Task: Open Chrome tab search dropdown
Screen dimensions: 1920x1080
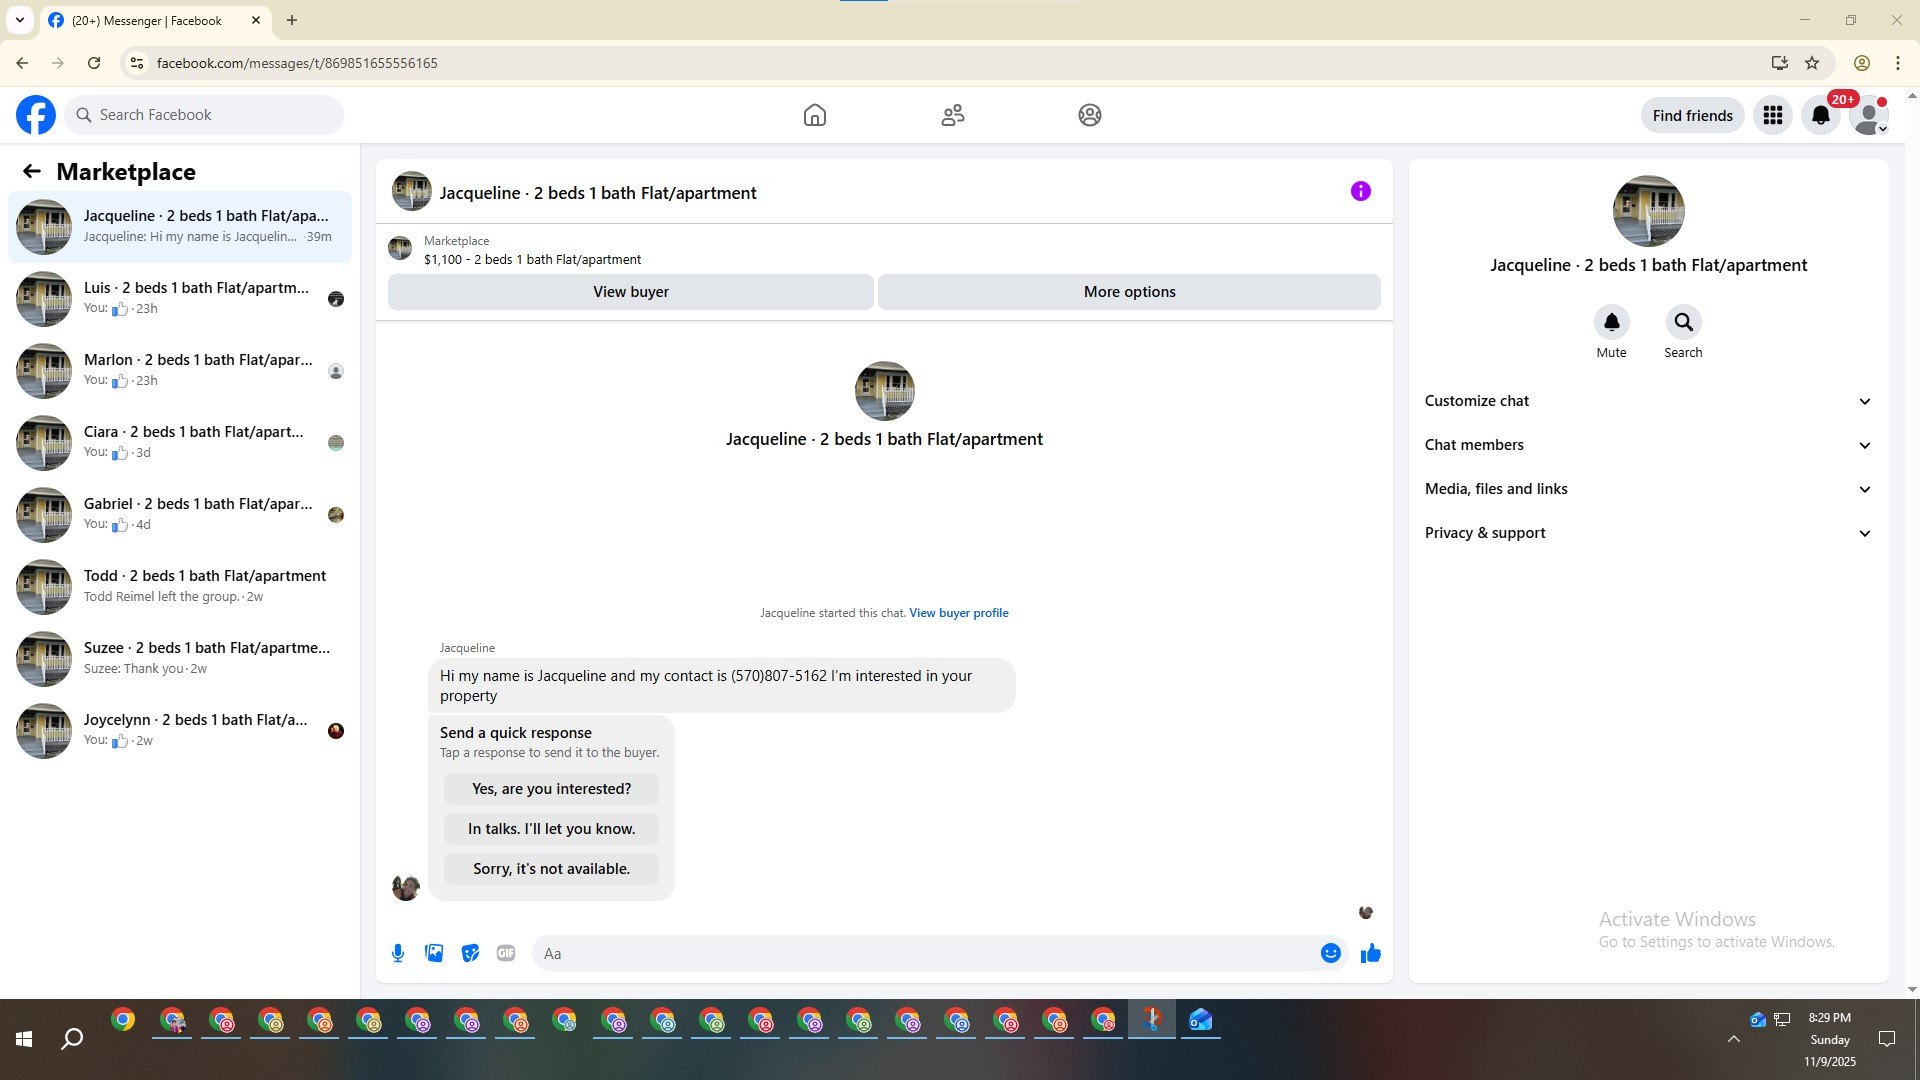Action: tap(20, 20)
